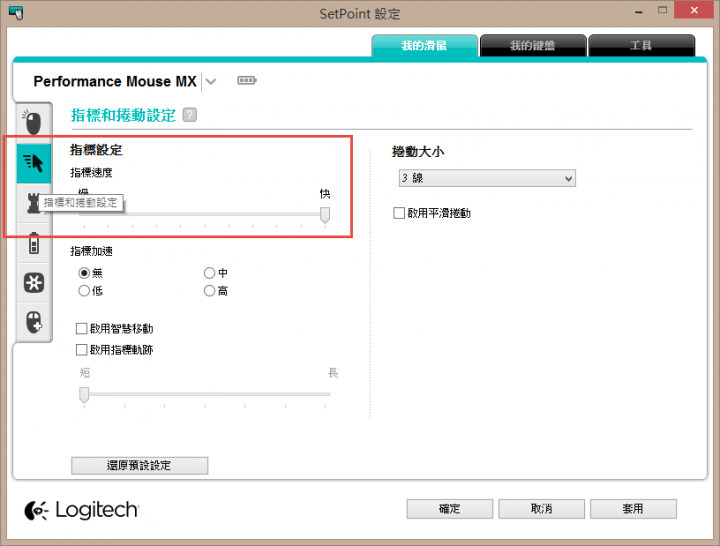Click the 套用 button
This screenshot has height=546, width=720.
(x=633, y=509)
